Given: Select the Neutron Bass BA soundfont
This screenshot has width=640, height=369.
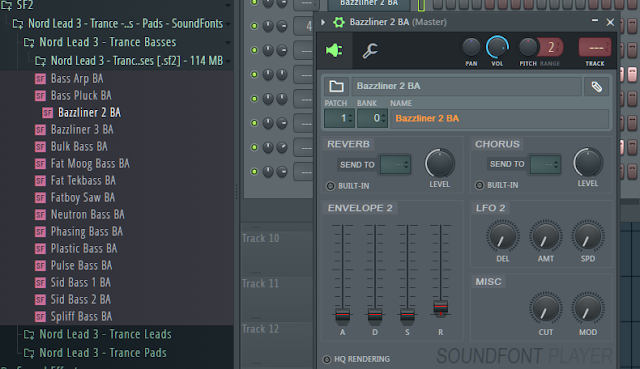Looking at the screenshot, I should [x=80, y=215].
